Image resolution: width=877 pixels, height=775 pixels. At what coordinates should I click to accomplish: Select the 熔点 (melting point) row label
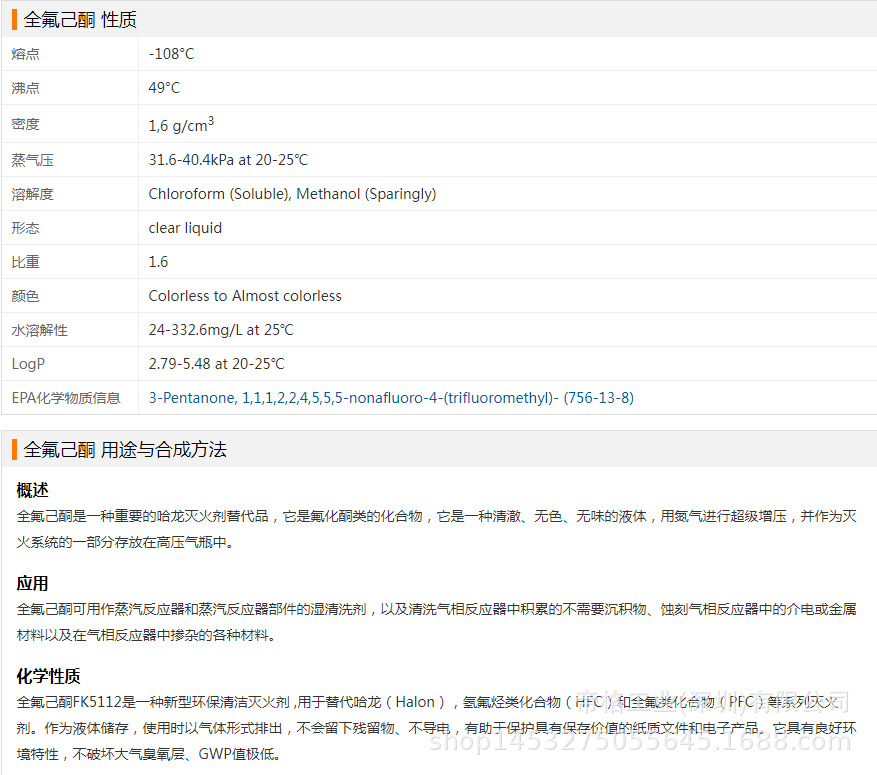click(25, 54)
